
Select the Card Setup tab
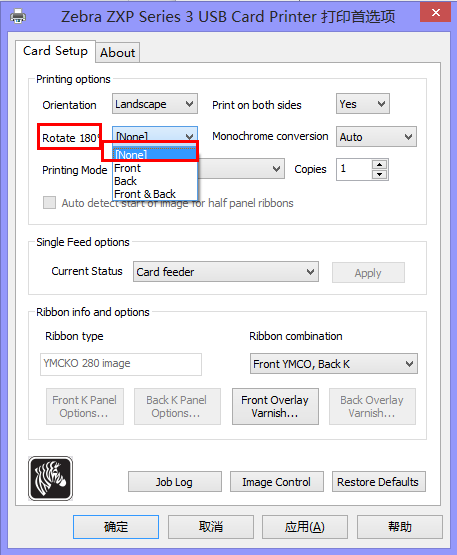coord(55,51)
